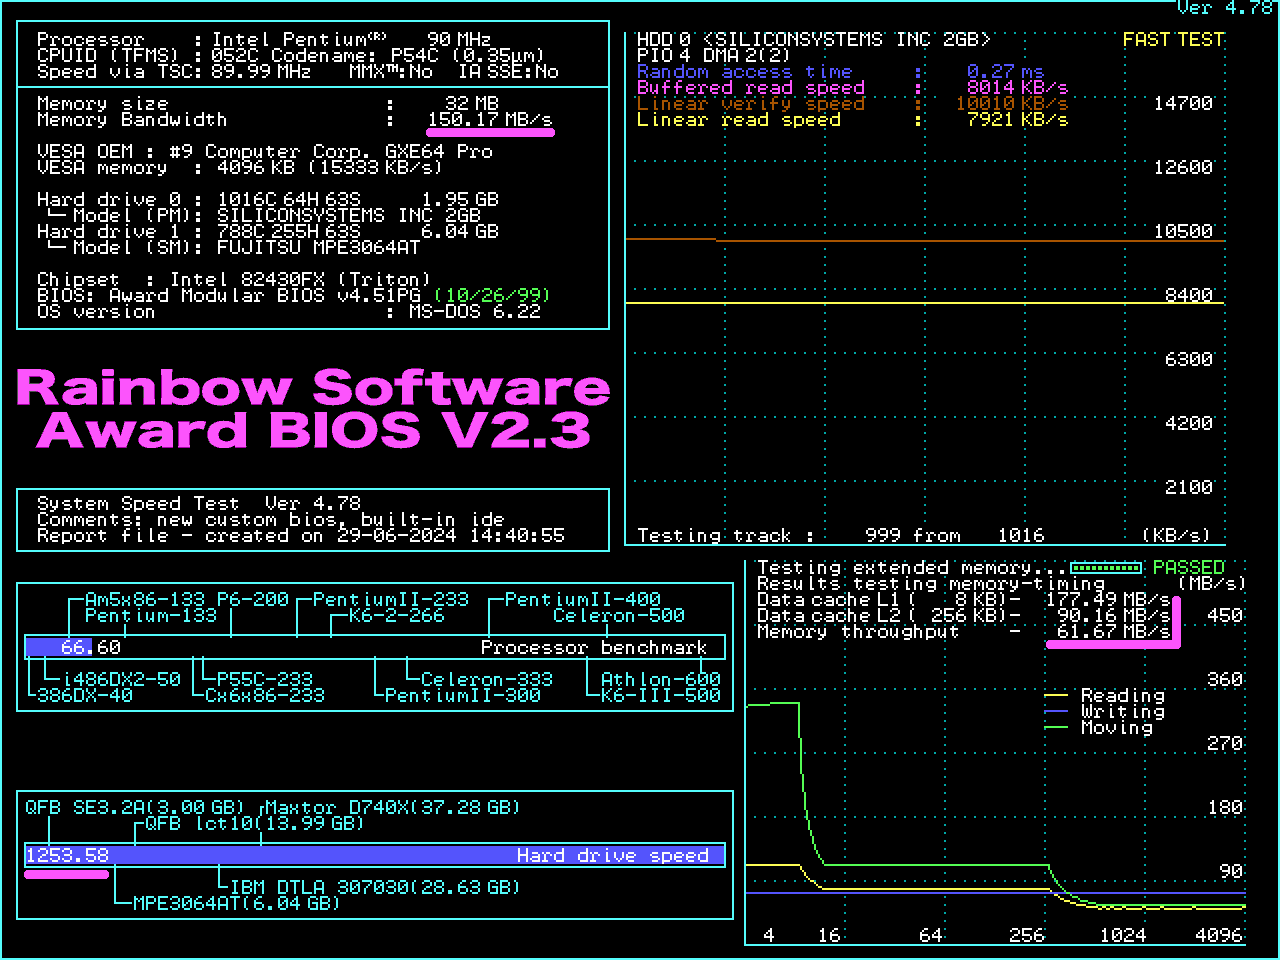
Task: Select the 10500 axis label on HDD graph
Action: coord(1183,231)
